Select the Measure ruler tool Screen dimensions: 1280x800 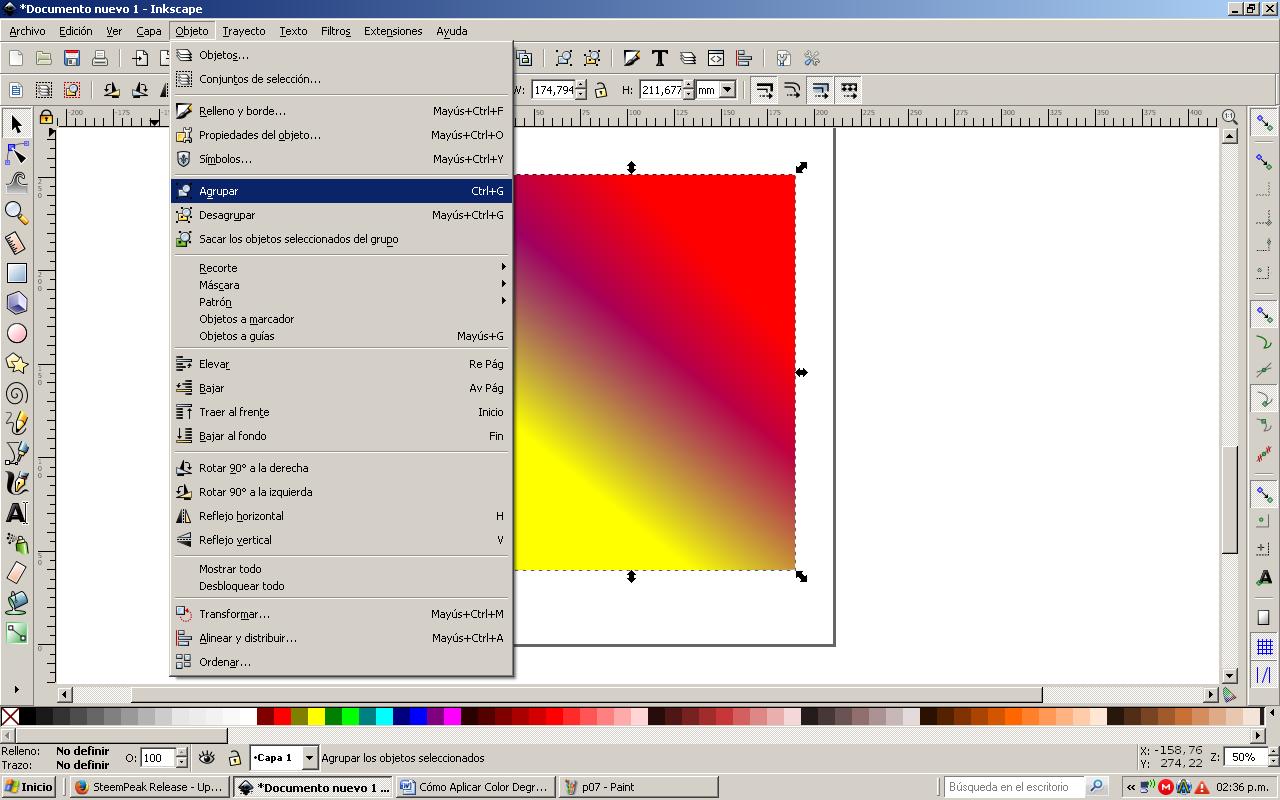(x=16, y=243)
